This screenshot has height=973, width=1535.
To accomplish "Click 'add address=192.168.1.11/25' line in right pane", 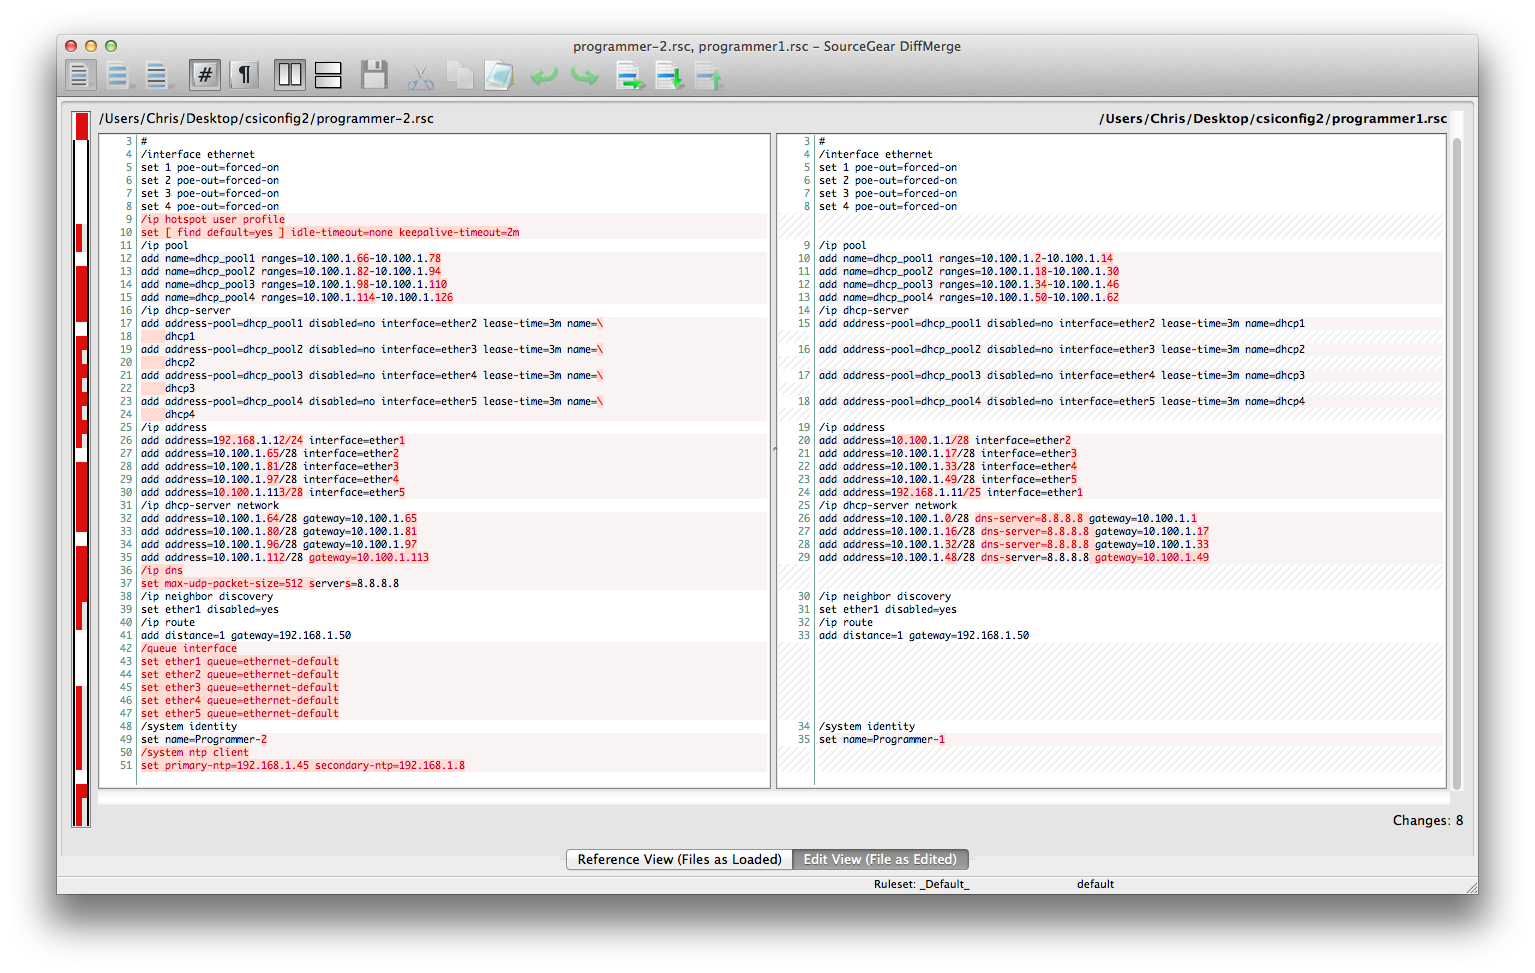I will coord(951,492).
